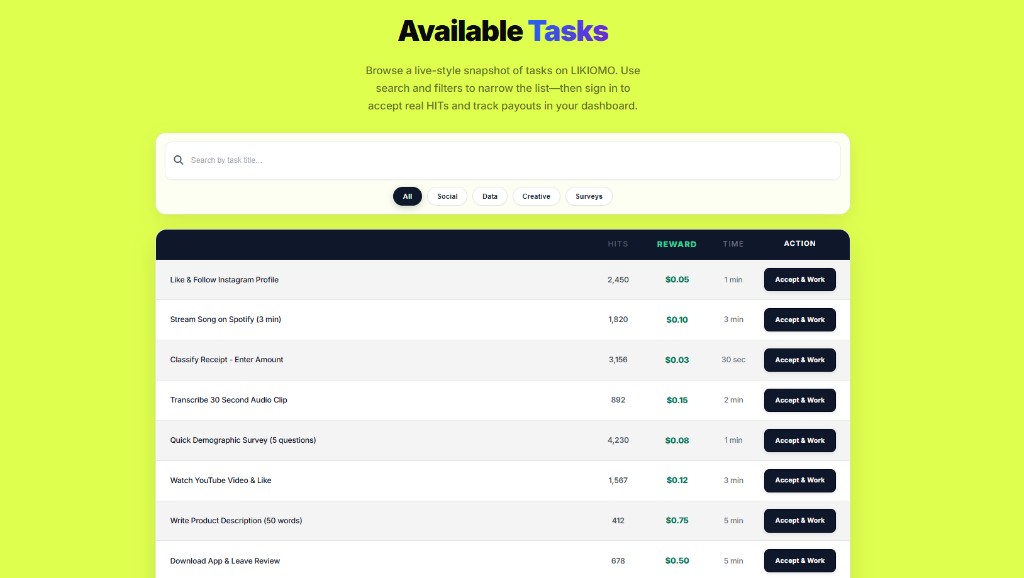Click the $0.50 reward value
The height and width of the screenshot is (578, 1024).
tap(677, 561)
